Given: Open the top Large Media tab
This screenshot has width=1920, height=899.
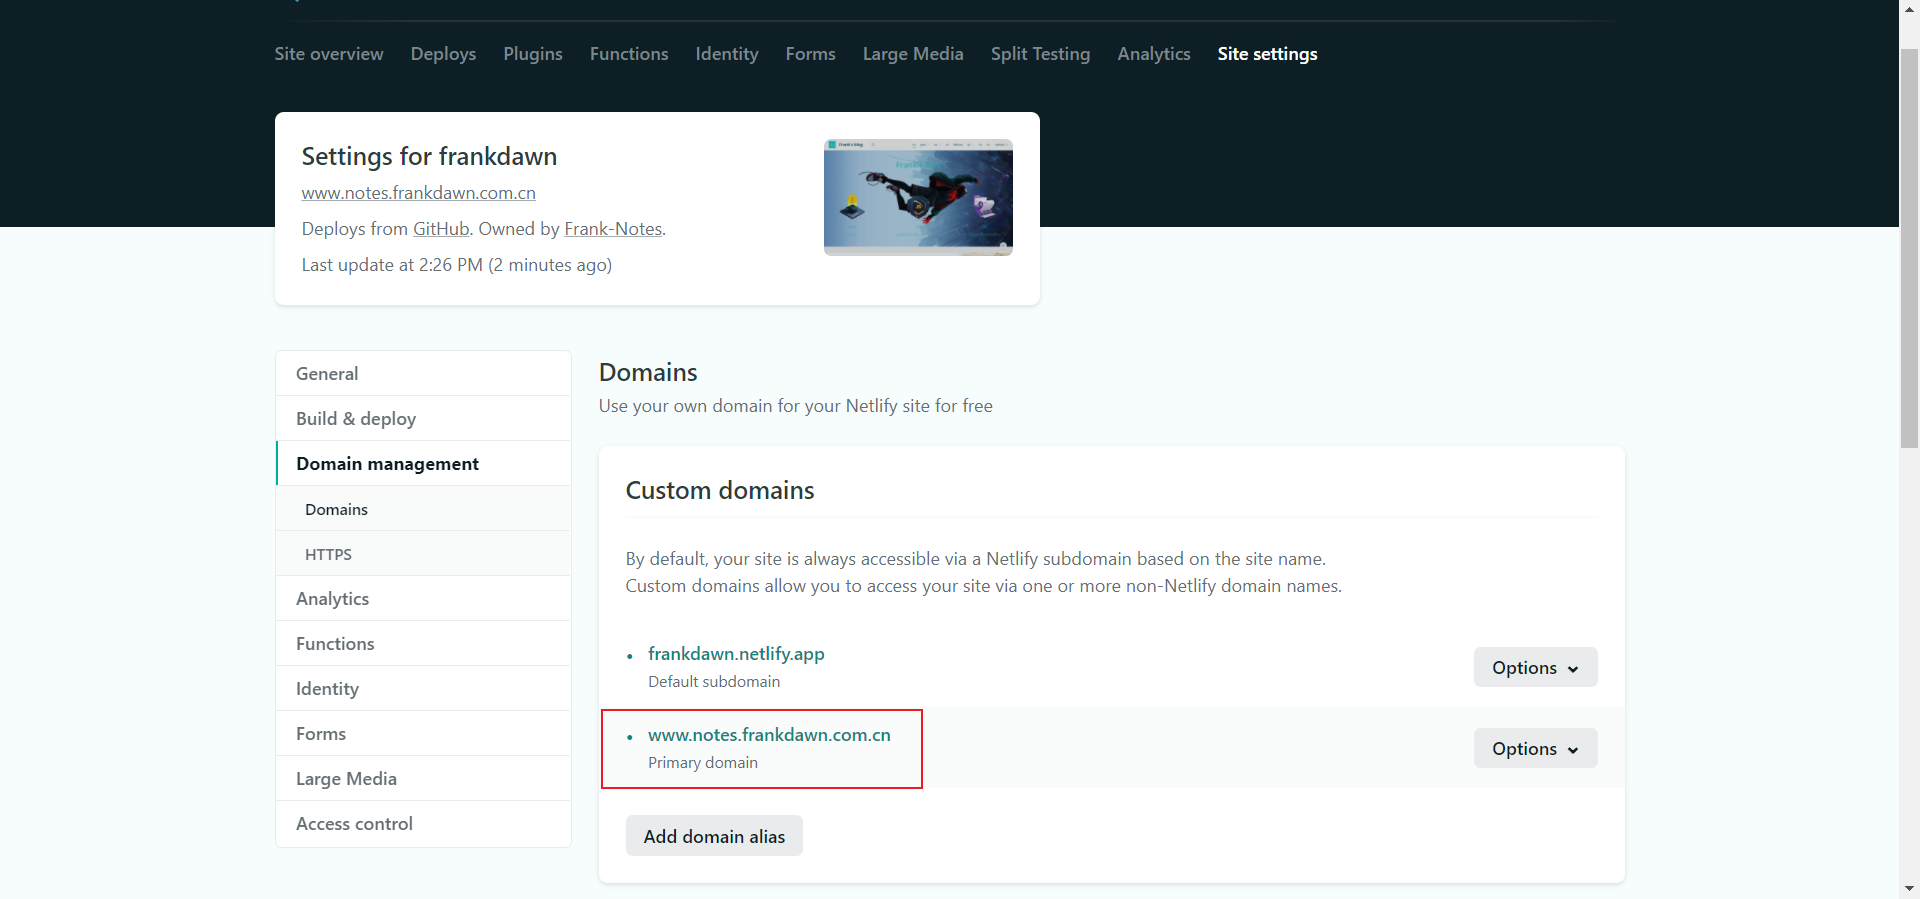Looking at the screenshot, I should (913, 54).
